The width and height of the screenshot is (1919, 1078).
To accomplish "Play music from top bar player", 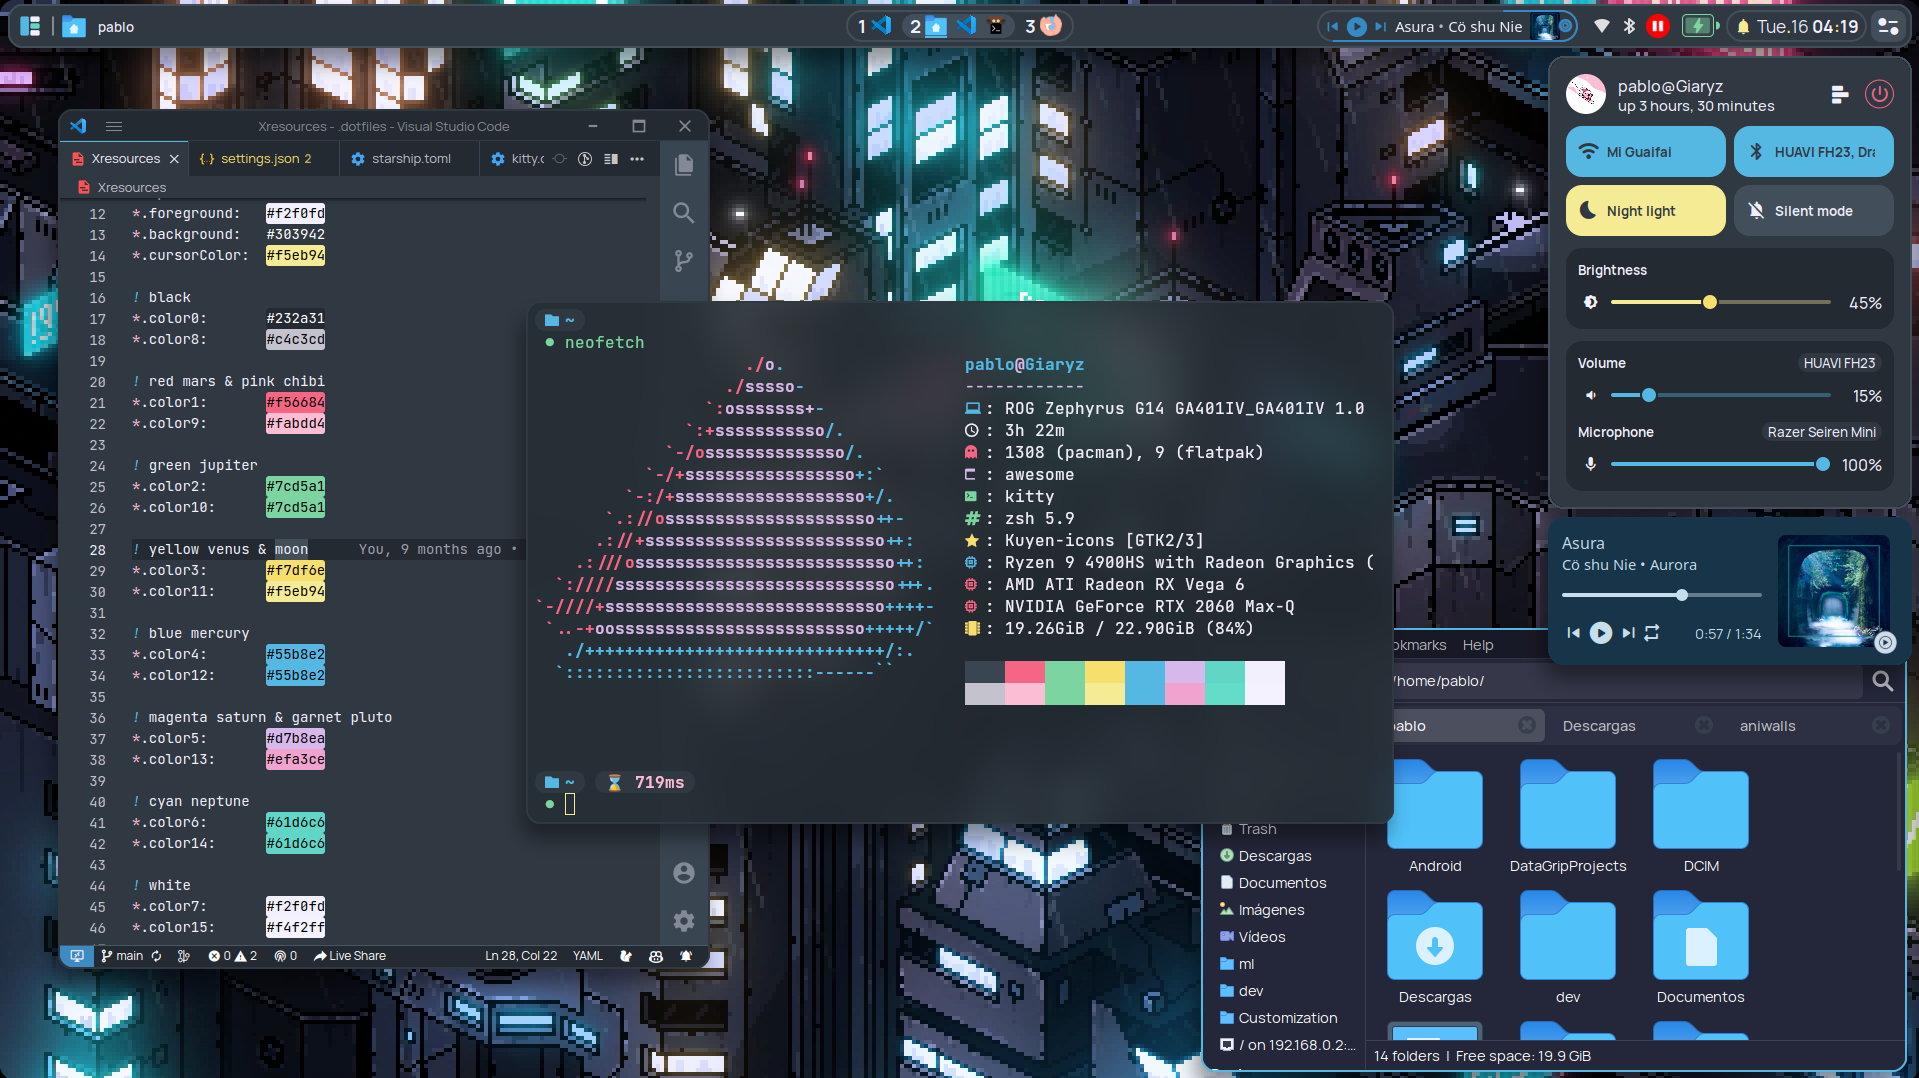I will point(1357,27).
